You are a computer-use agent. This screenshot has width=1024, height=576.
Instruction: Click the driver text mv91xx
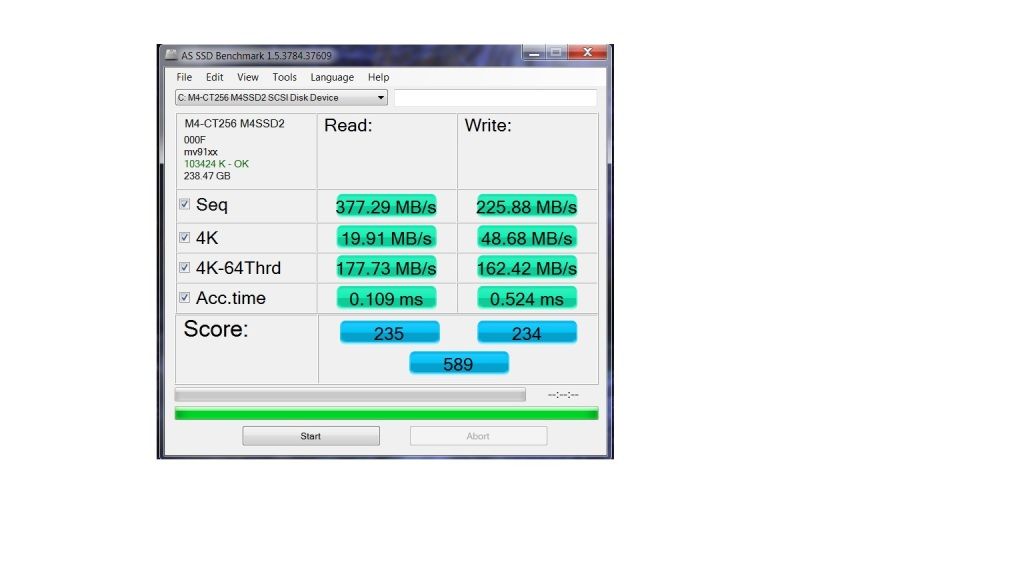[x=200, y=152]
